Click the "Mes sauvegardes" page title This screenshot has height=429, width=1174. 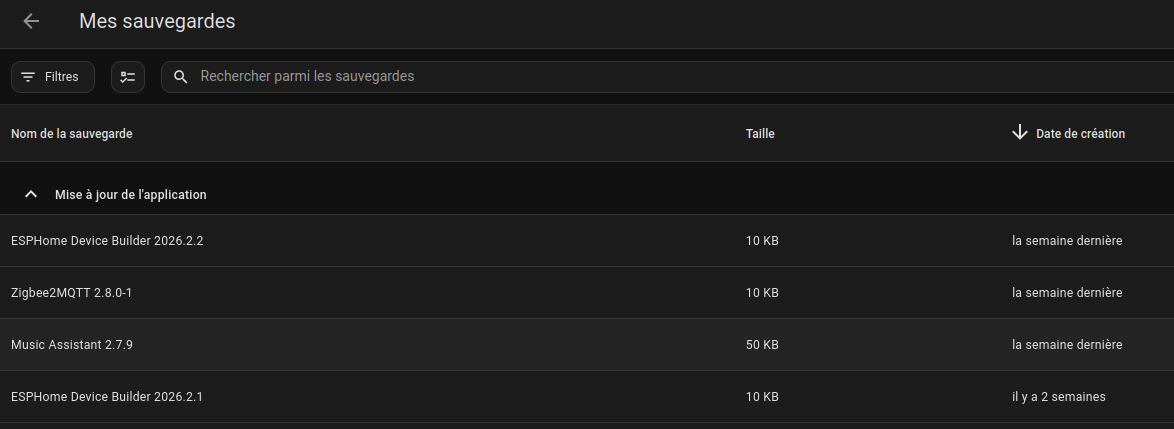coord(157,21)
